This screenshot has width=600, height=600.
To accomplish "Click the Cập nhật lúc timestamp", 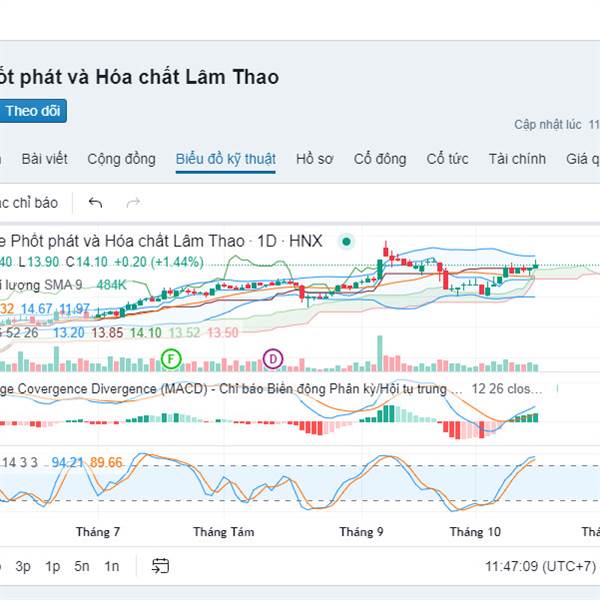I will [x=557, y=124].
